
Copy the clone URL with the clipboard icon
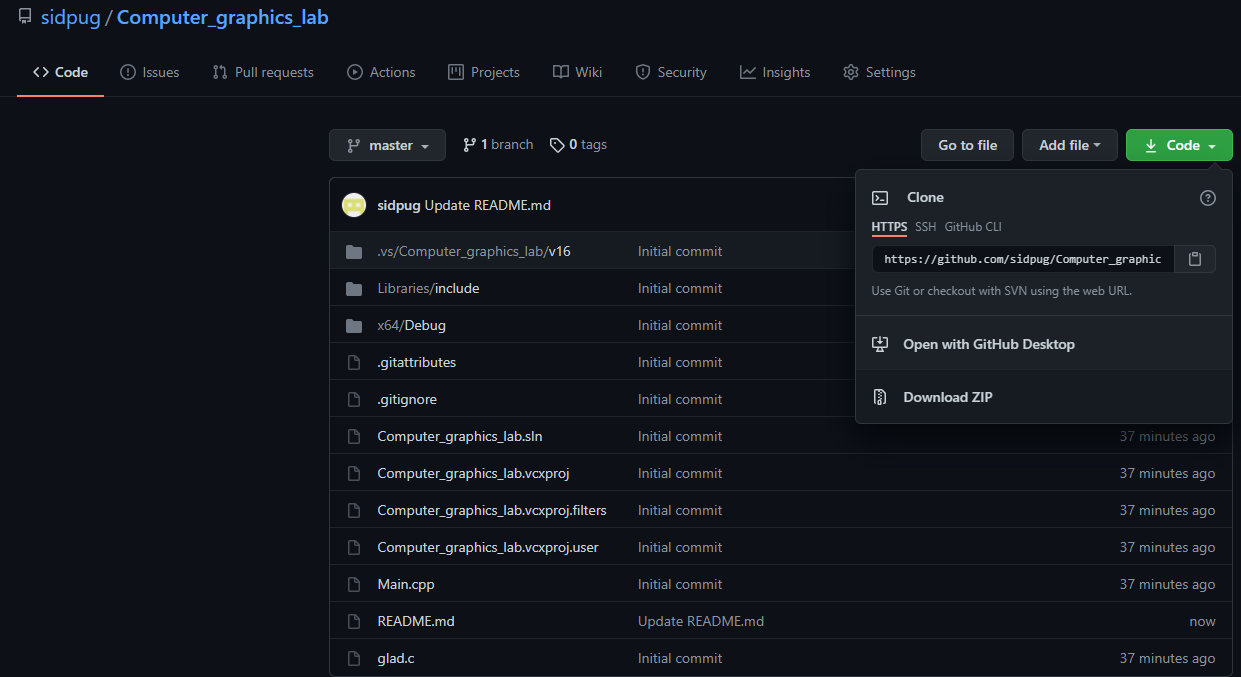(1195, 259)
